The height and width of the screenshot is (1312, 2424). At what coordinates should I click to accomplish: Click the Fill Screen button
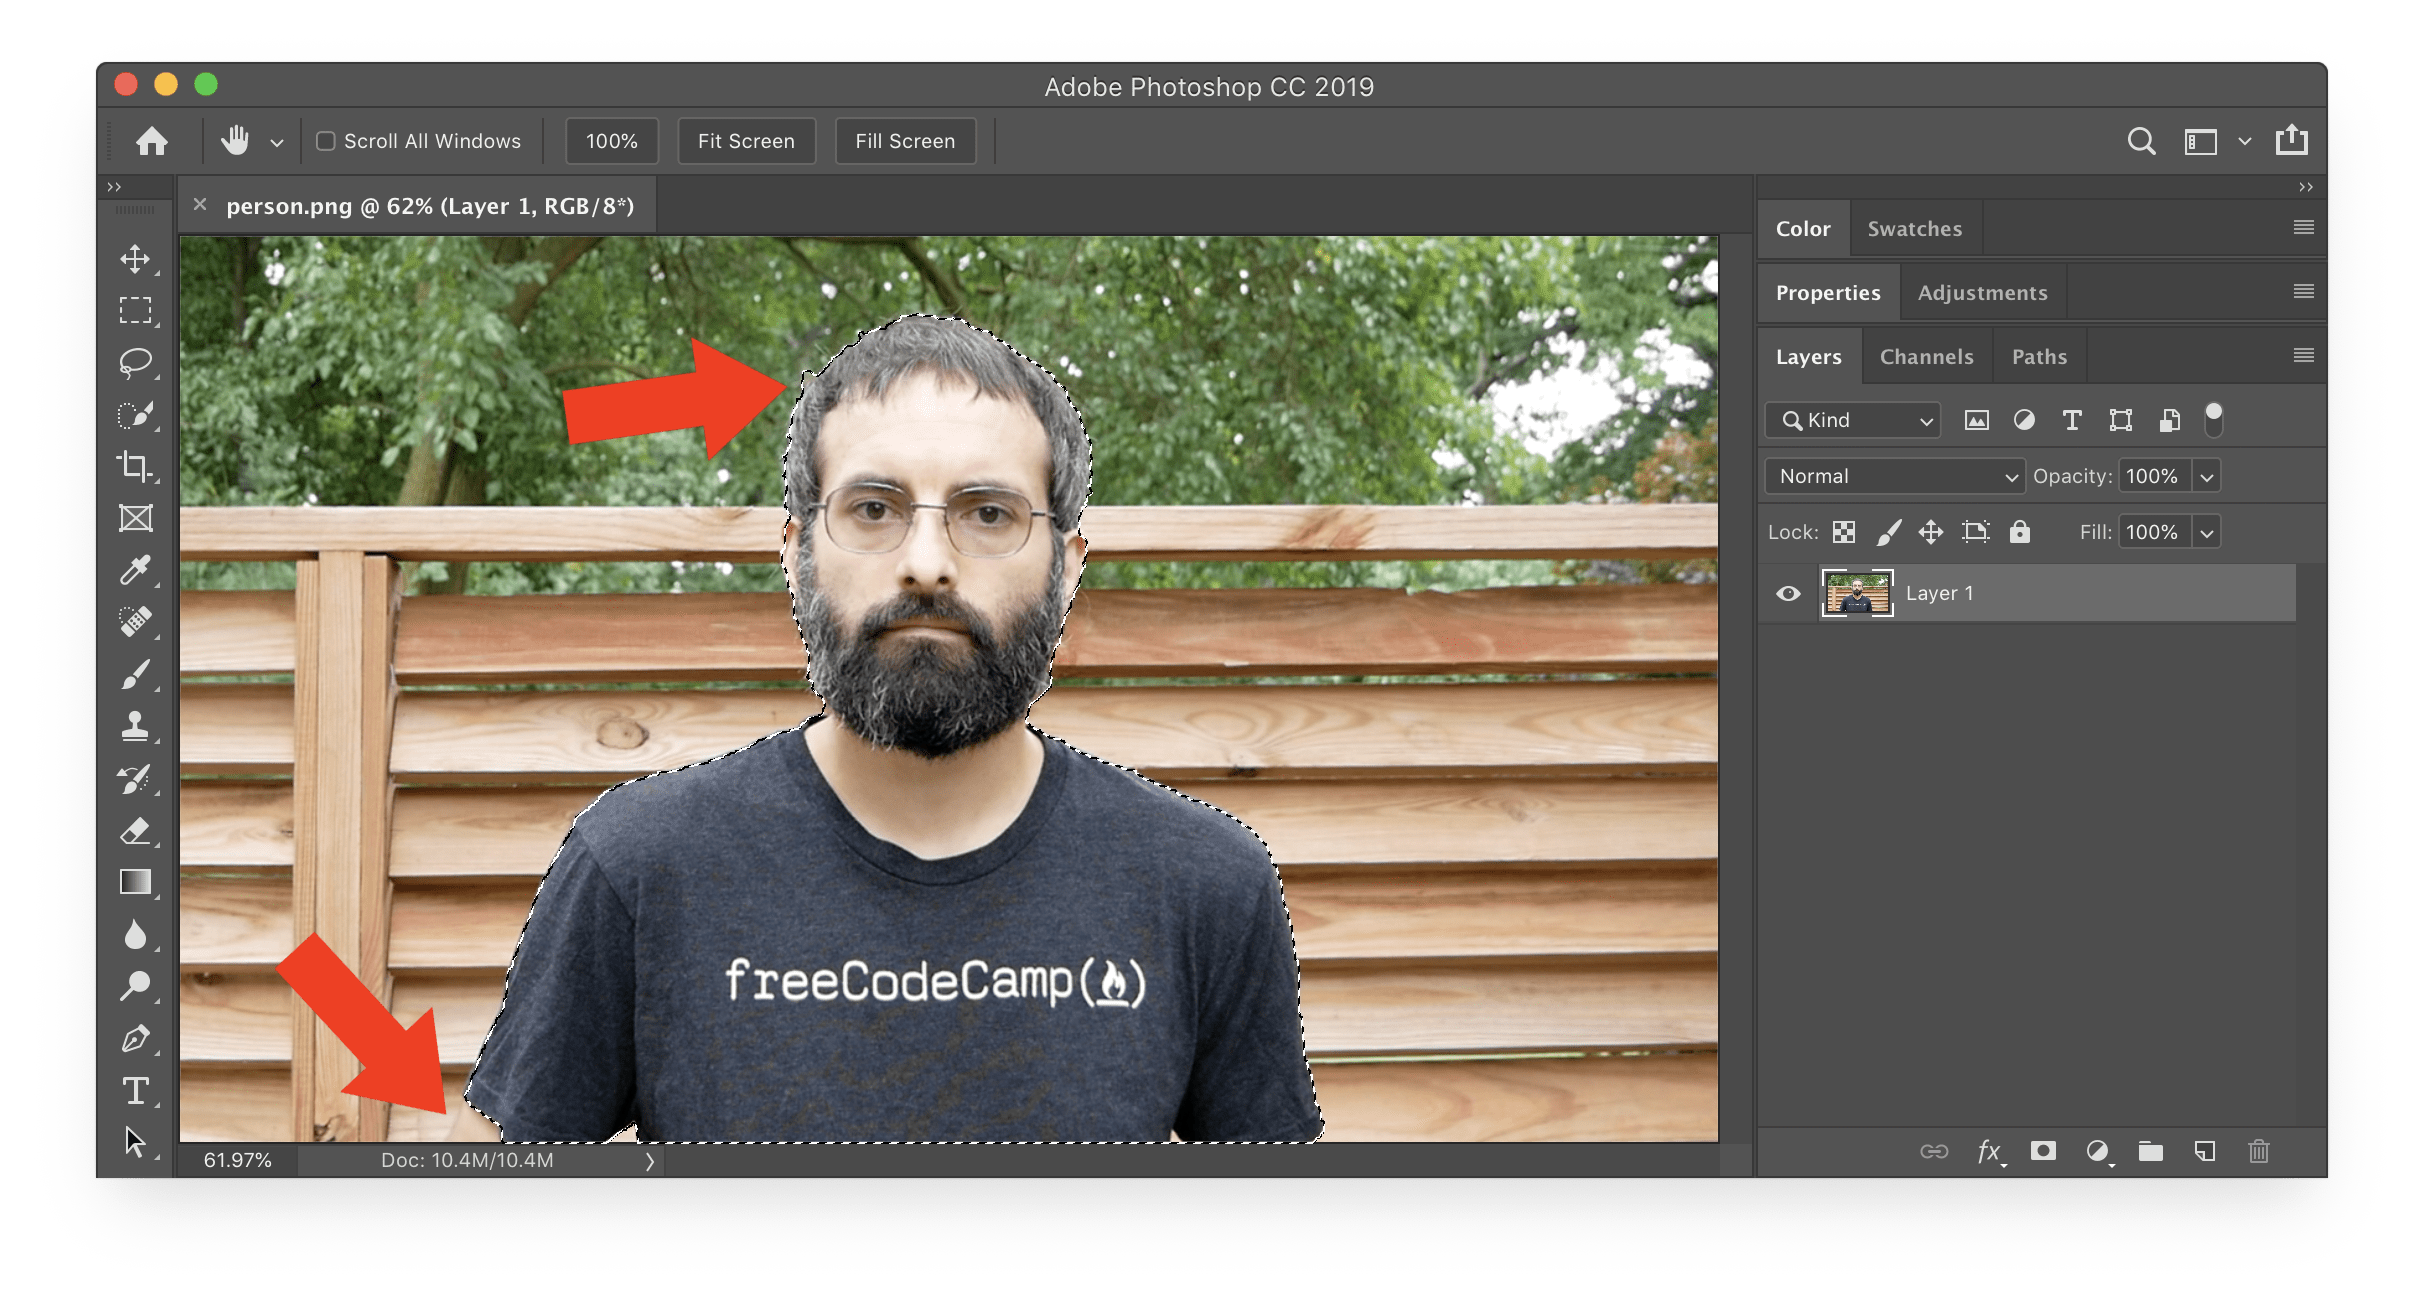(905, 141)
